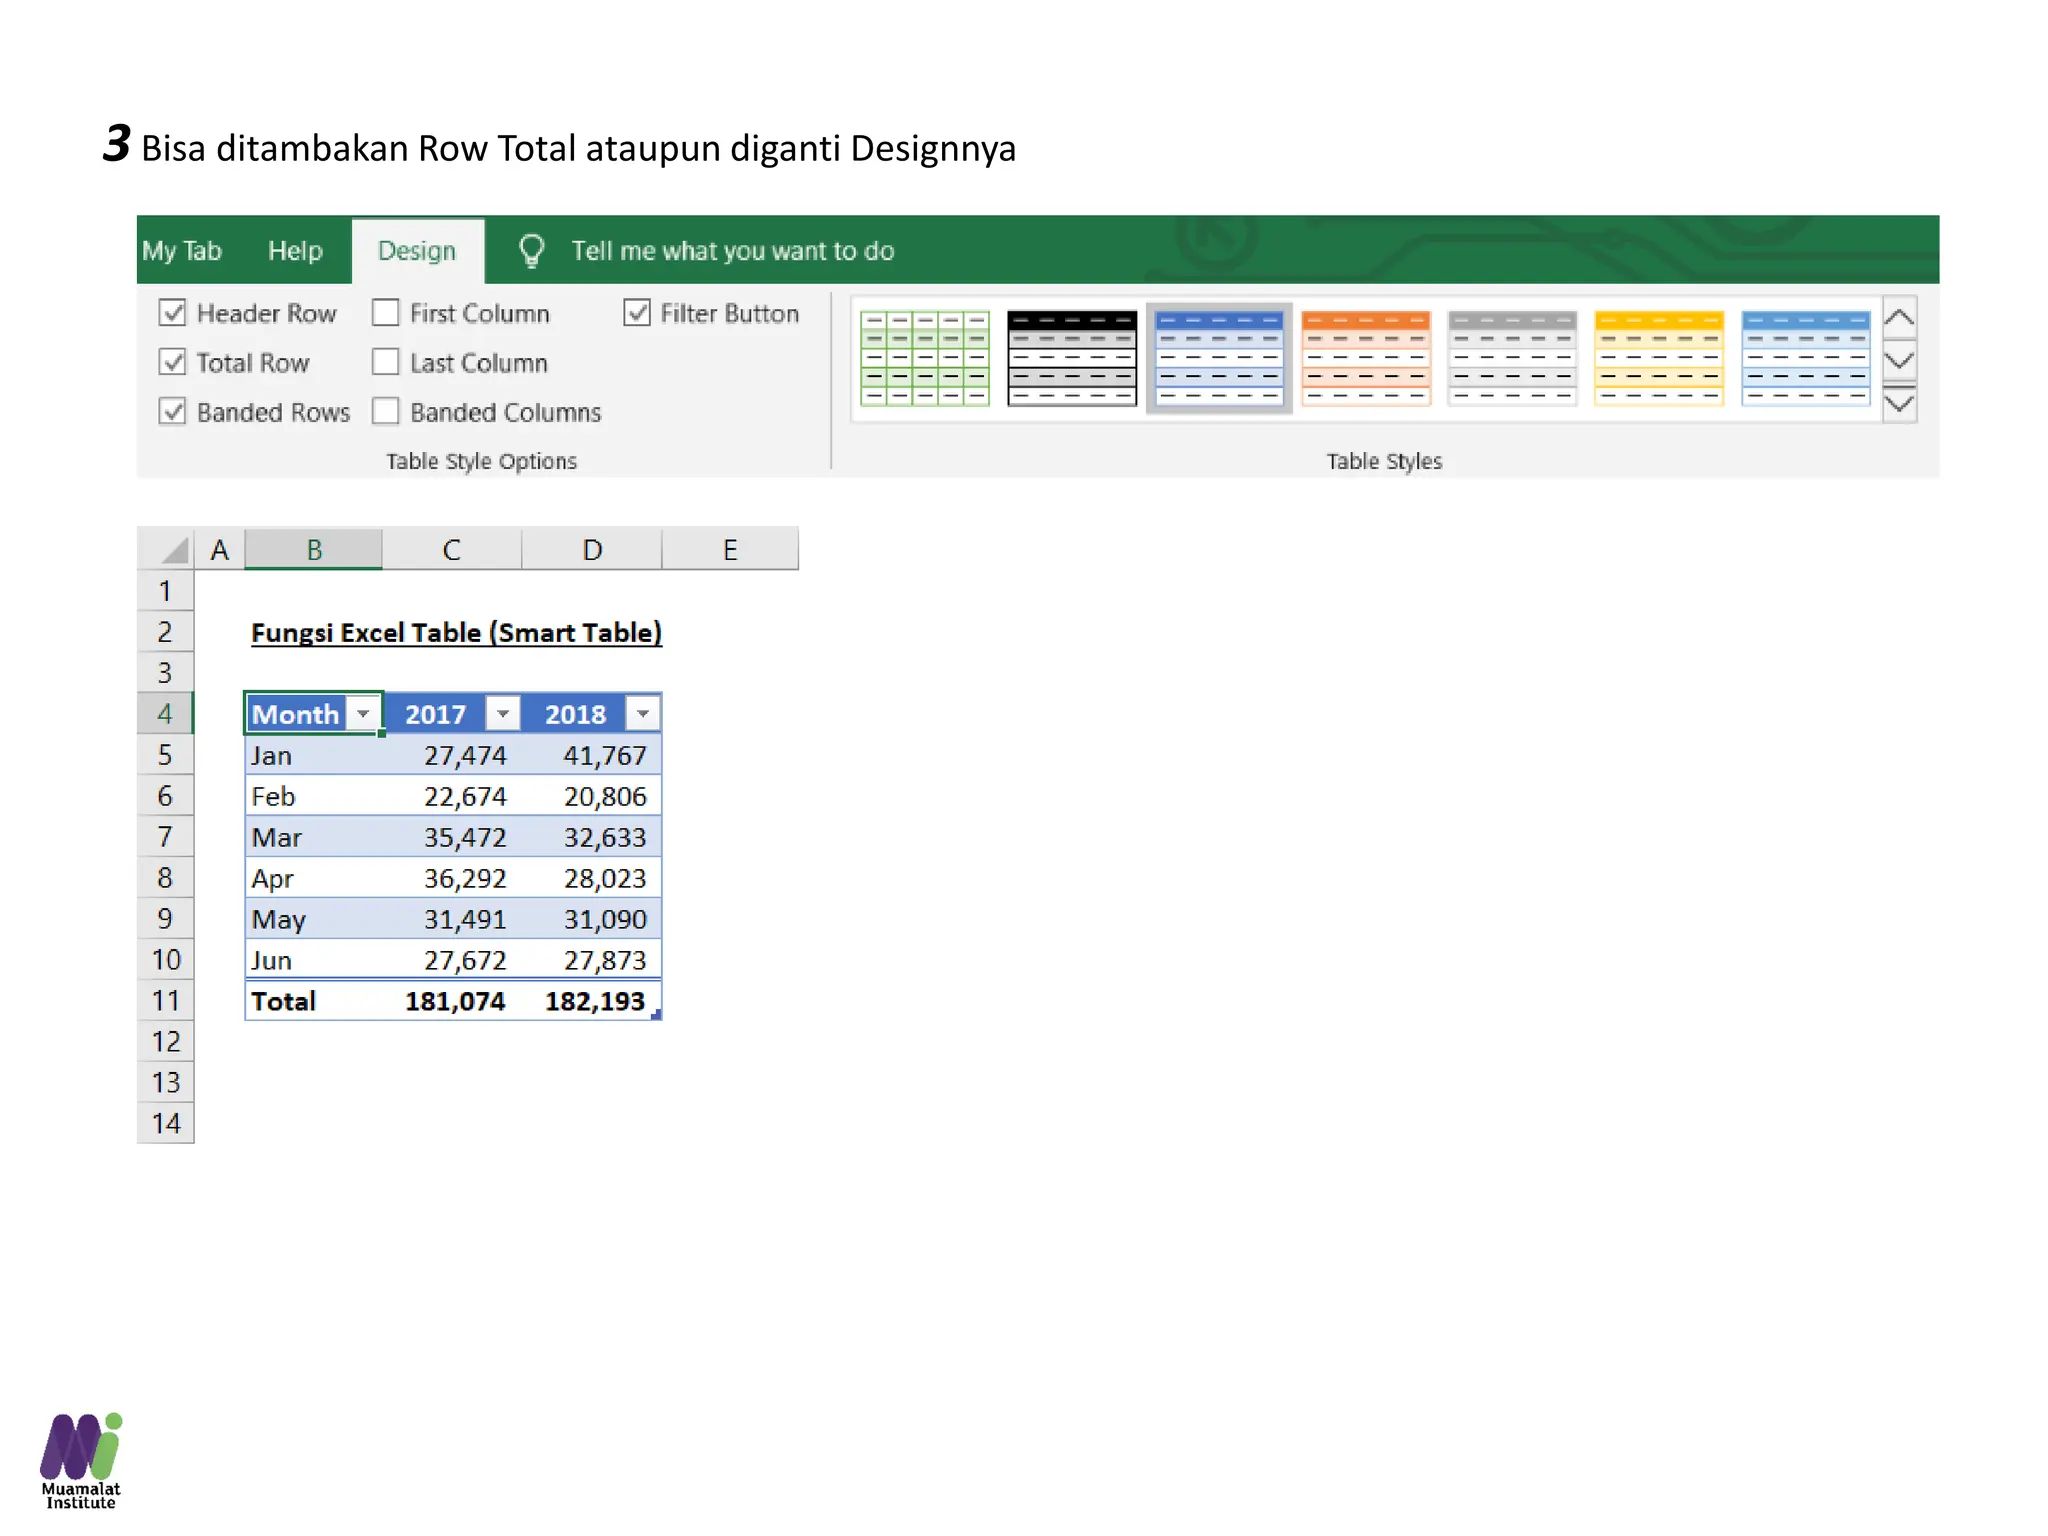Select row 11 header
The image size is (2048, 1536).
[166, 1001]
